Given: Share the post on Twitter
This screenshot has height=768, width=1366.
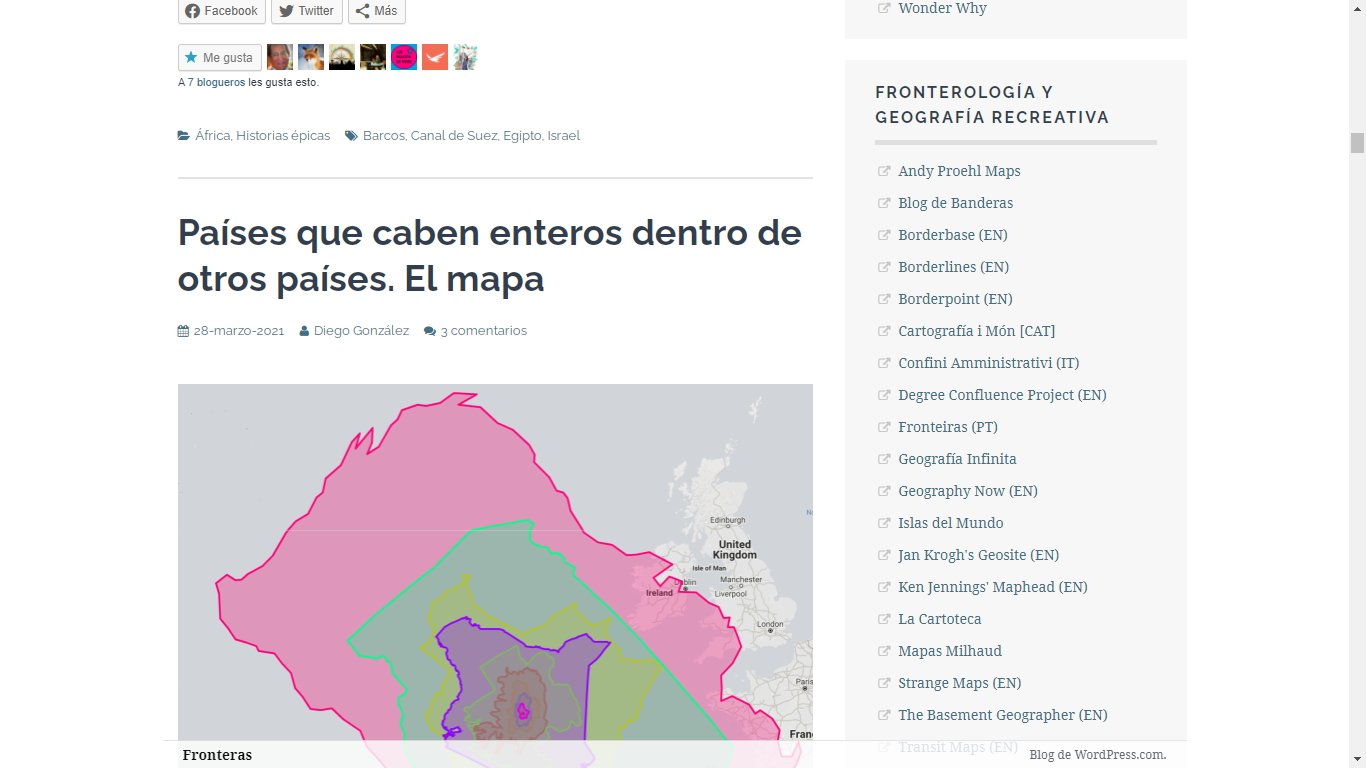Looking at the screenshot, I should click(x=307, y=11).
